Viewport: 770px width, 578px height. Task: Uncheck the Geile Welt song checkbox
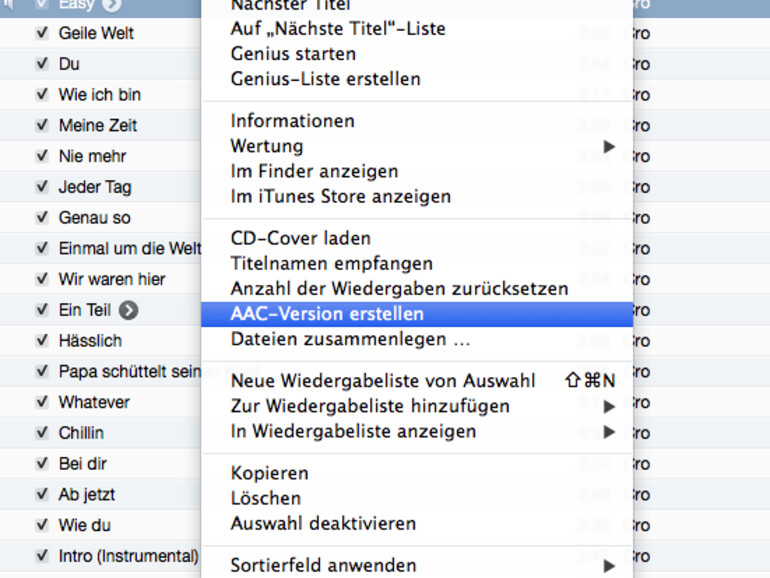tap(42, 33)
